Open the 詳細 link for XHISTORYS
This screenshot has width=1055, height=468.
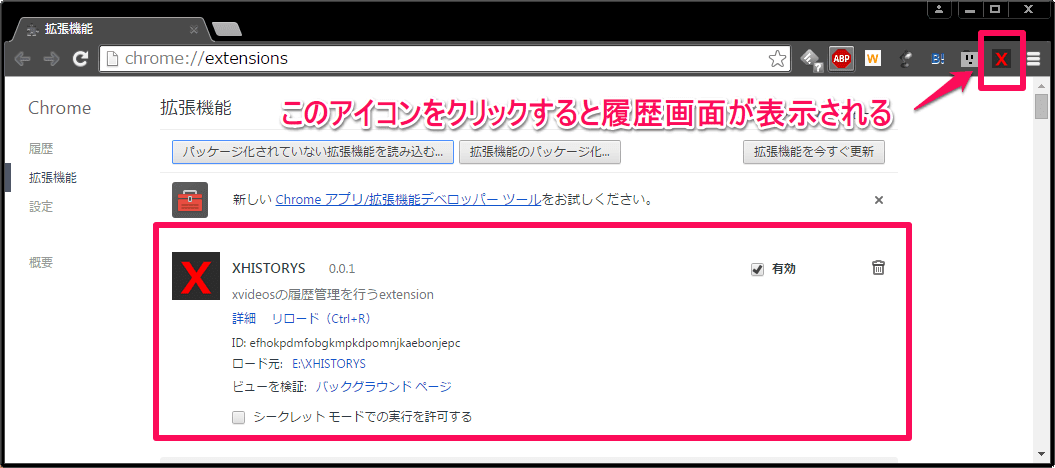tap(244, 318)
